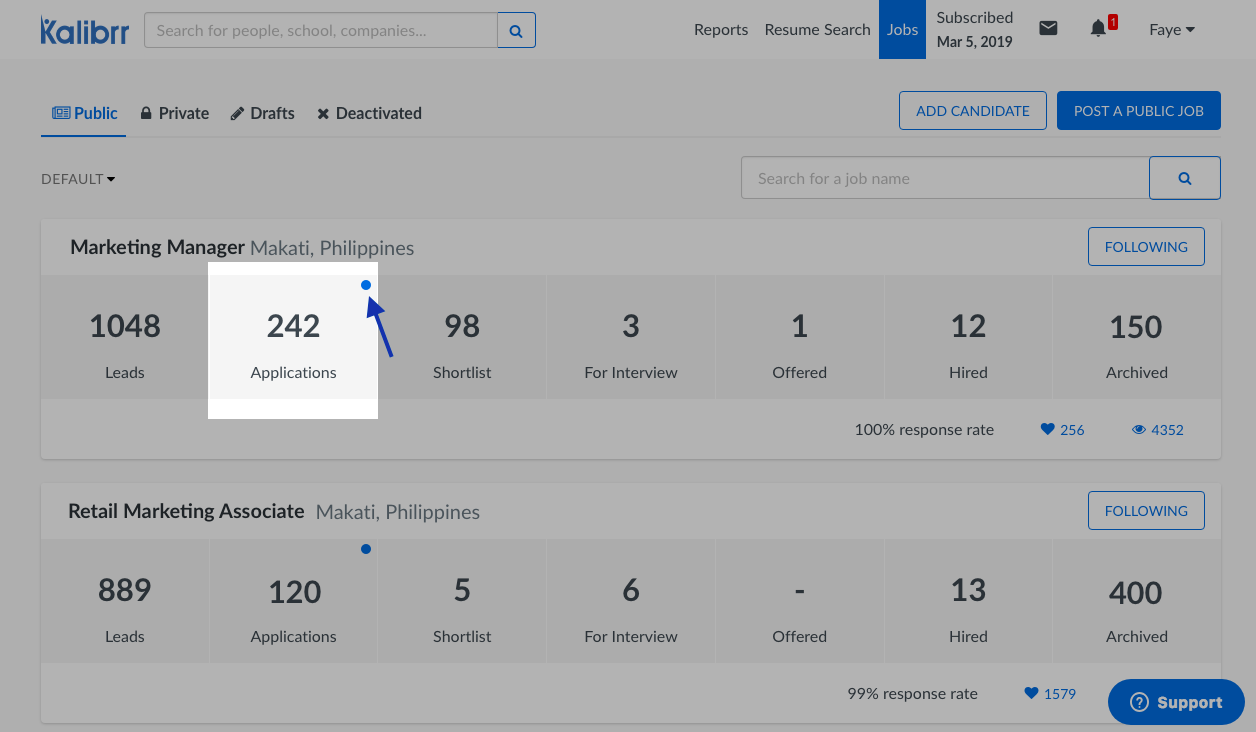Open Resume Search in top navigation

817,30
